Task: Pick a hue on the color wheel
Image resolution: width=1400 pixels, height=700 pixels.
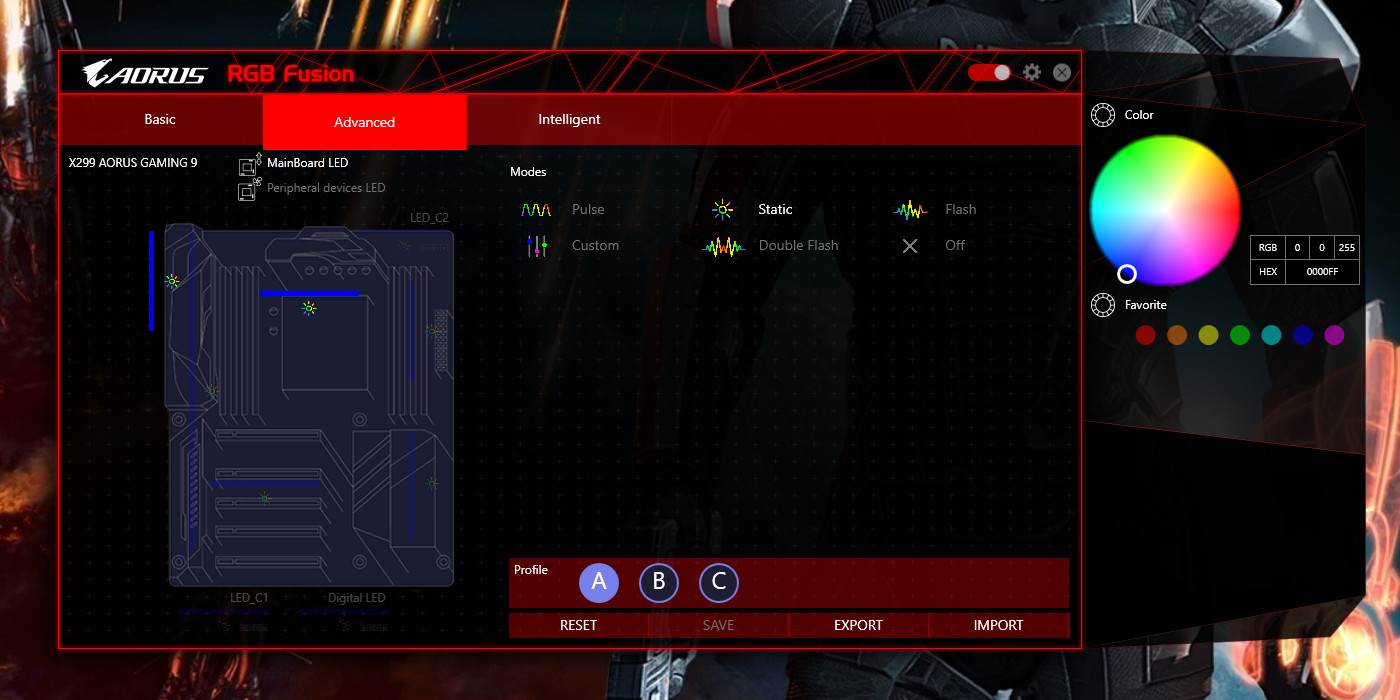Action: click(x=1165, y=209)
